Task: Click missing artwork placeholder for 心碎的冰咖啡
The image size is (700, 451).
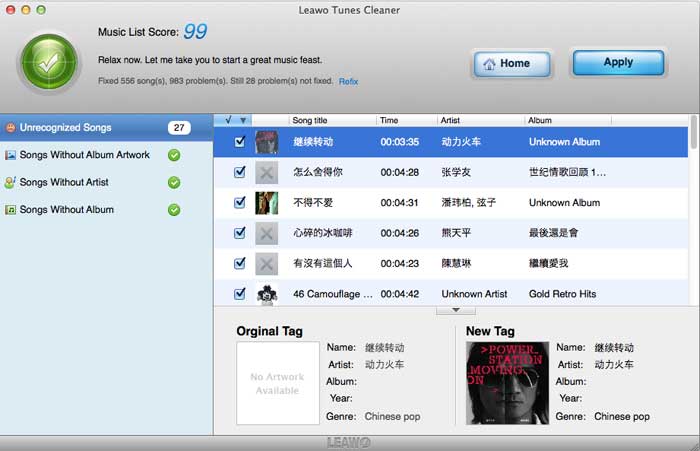Action: tap(267, 233)
